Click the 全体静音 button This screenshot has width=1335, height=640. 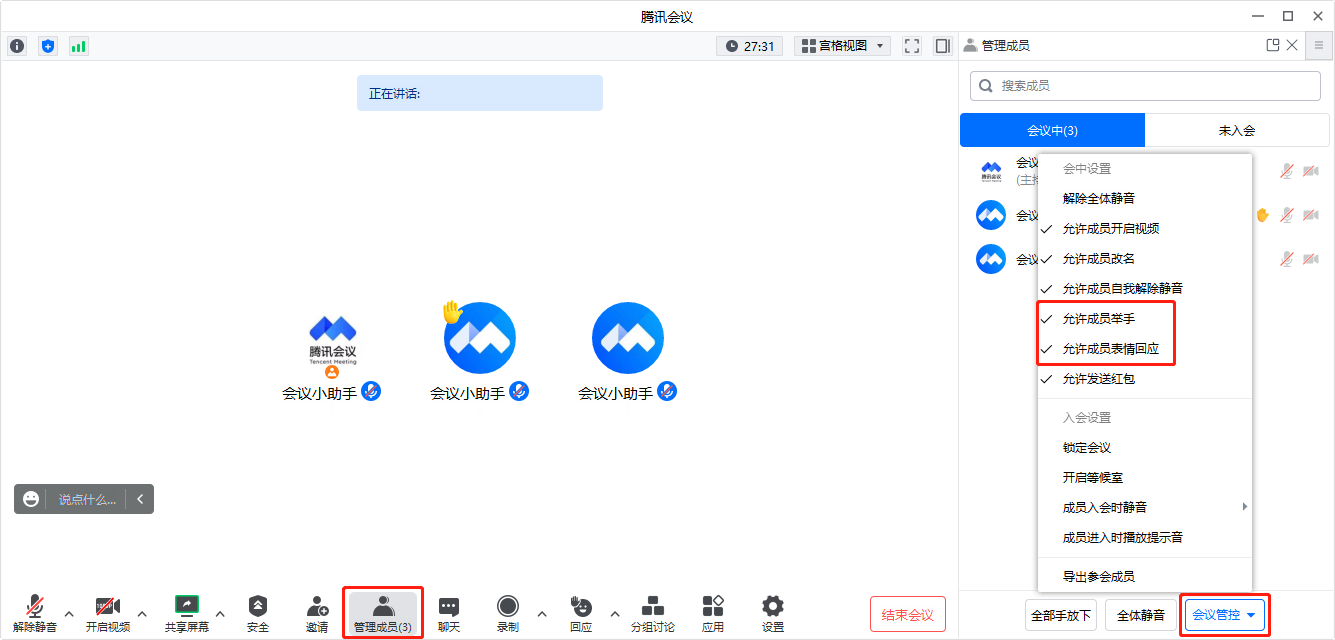tap(1141, 615)
